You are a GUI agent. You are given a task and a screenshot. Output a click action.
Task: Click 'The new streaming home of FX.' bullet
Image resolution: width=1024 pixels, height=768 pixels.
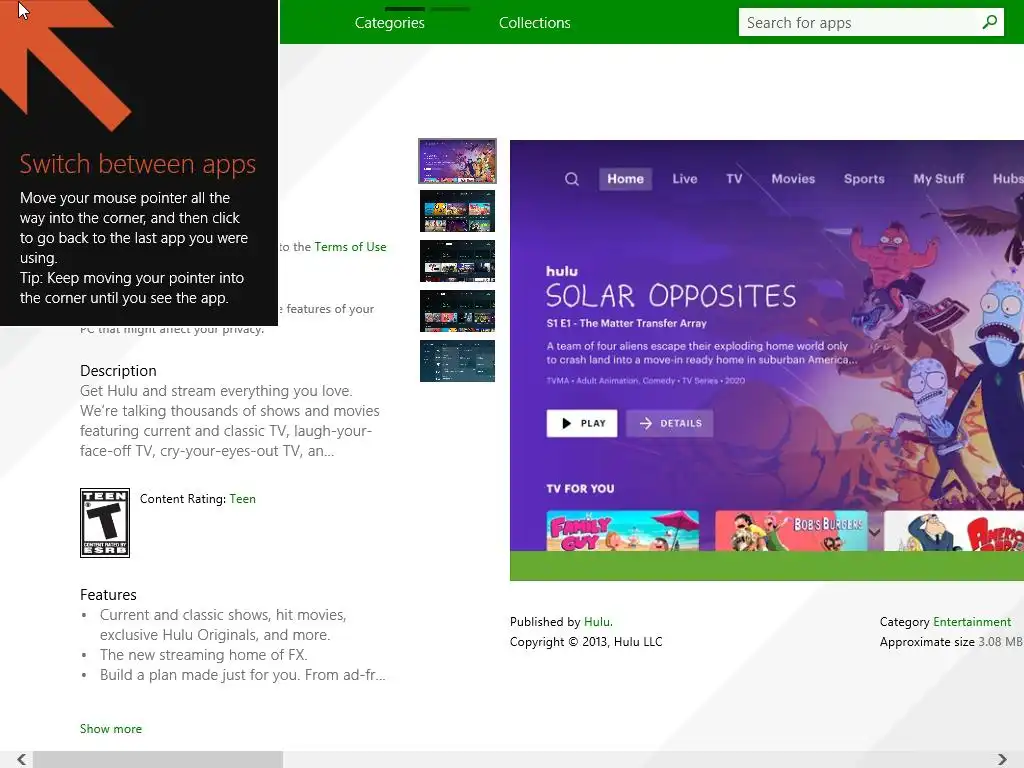204,655
